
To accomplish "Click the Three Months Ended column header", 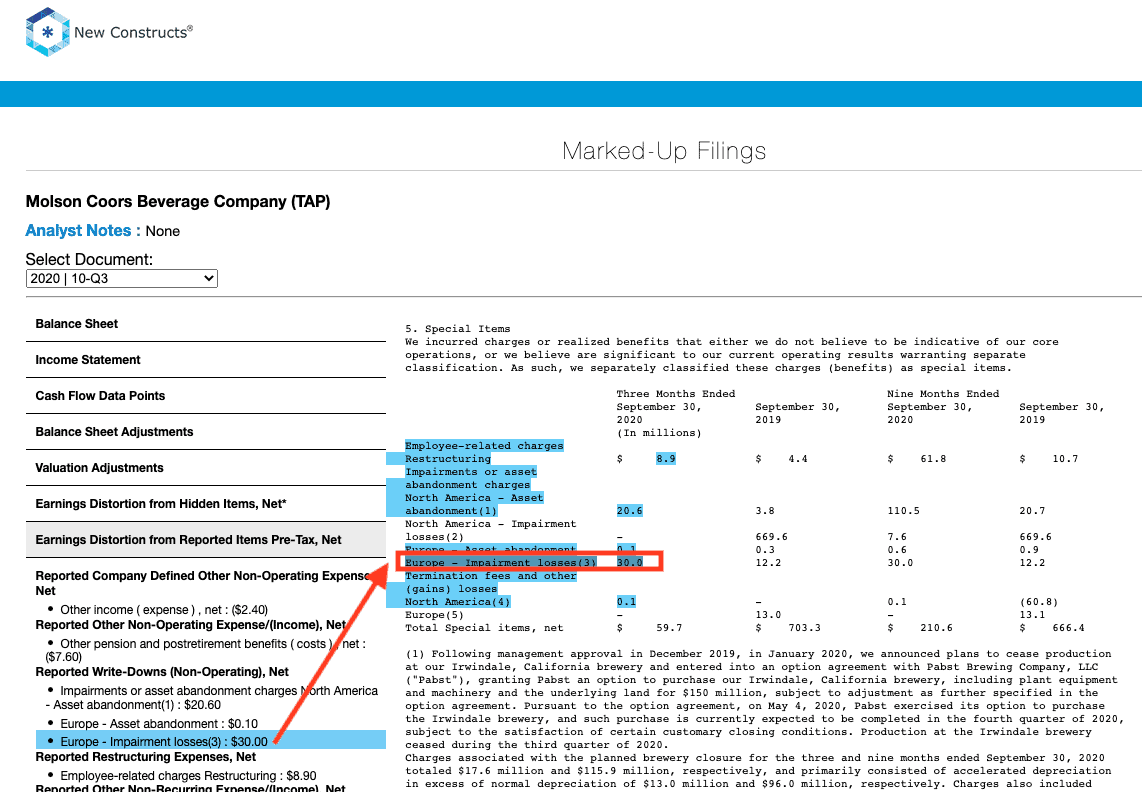I will click(x=676, y=394).
